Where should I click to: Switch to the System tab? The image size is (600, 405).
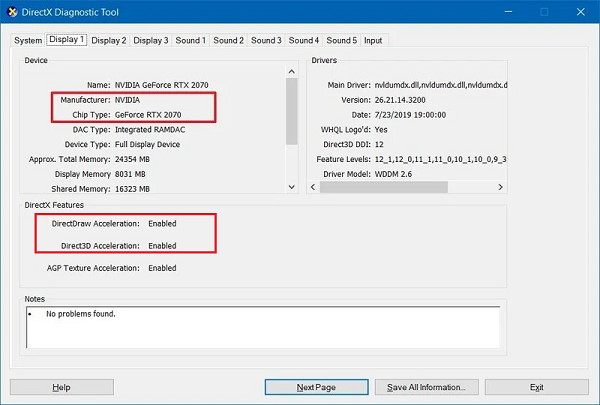point(28,40)
